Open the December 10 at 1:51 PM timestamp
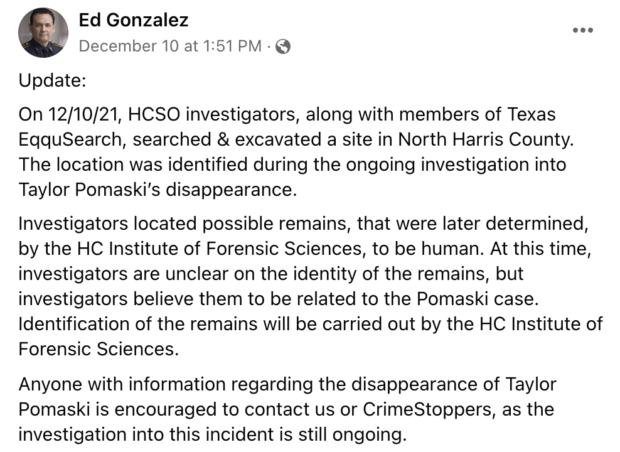Image resolution: width=620 pixels, height=452 pixels. pyautogui.click(x=170, y=46)
